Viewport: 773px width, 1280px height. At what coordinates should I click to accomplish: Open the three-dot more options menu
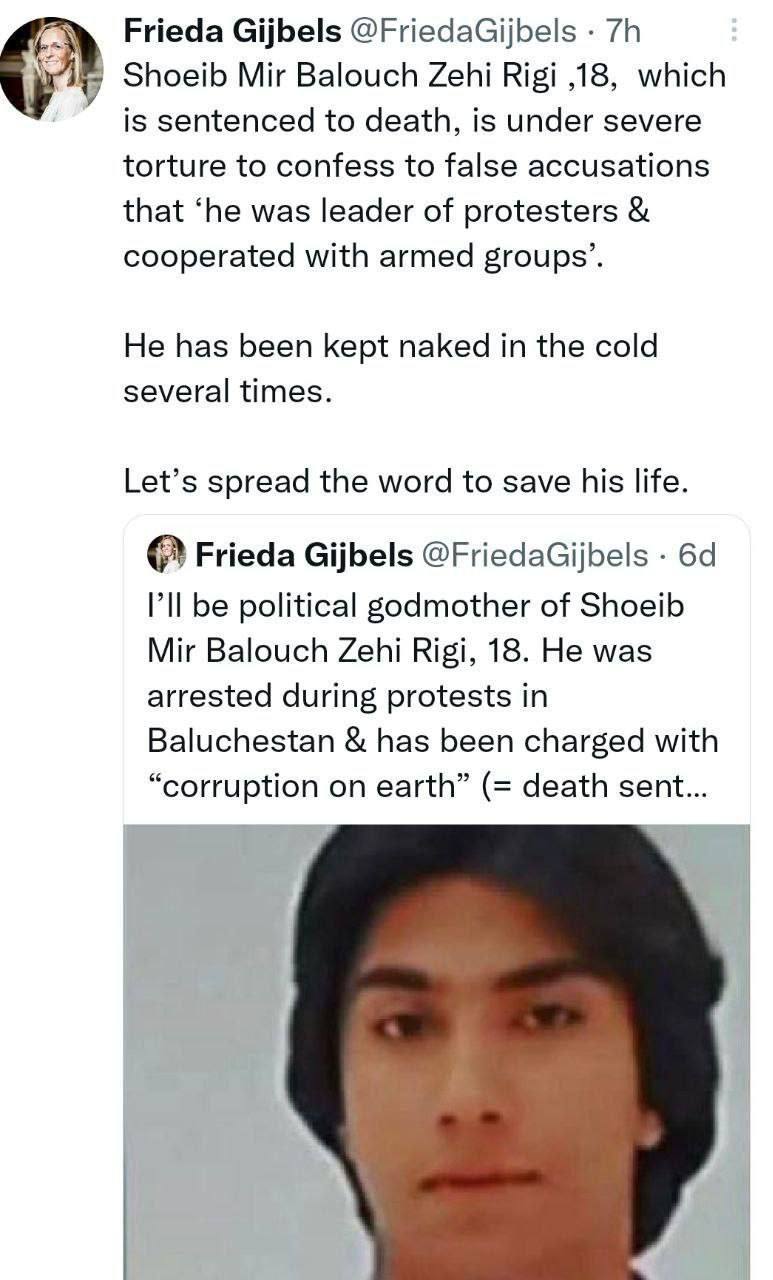(x=733, y=32)
